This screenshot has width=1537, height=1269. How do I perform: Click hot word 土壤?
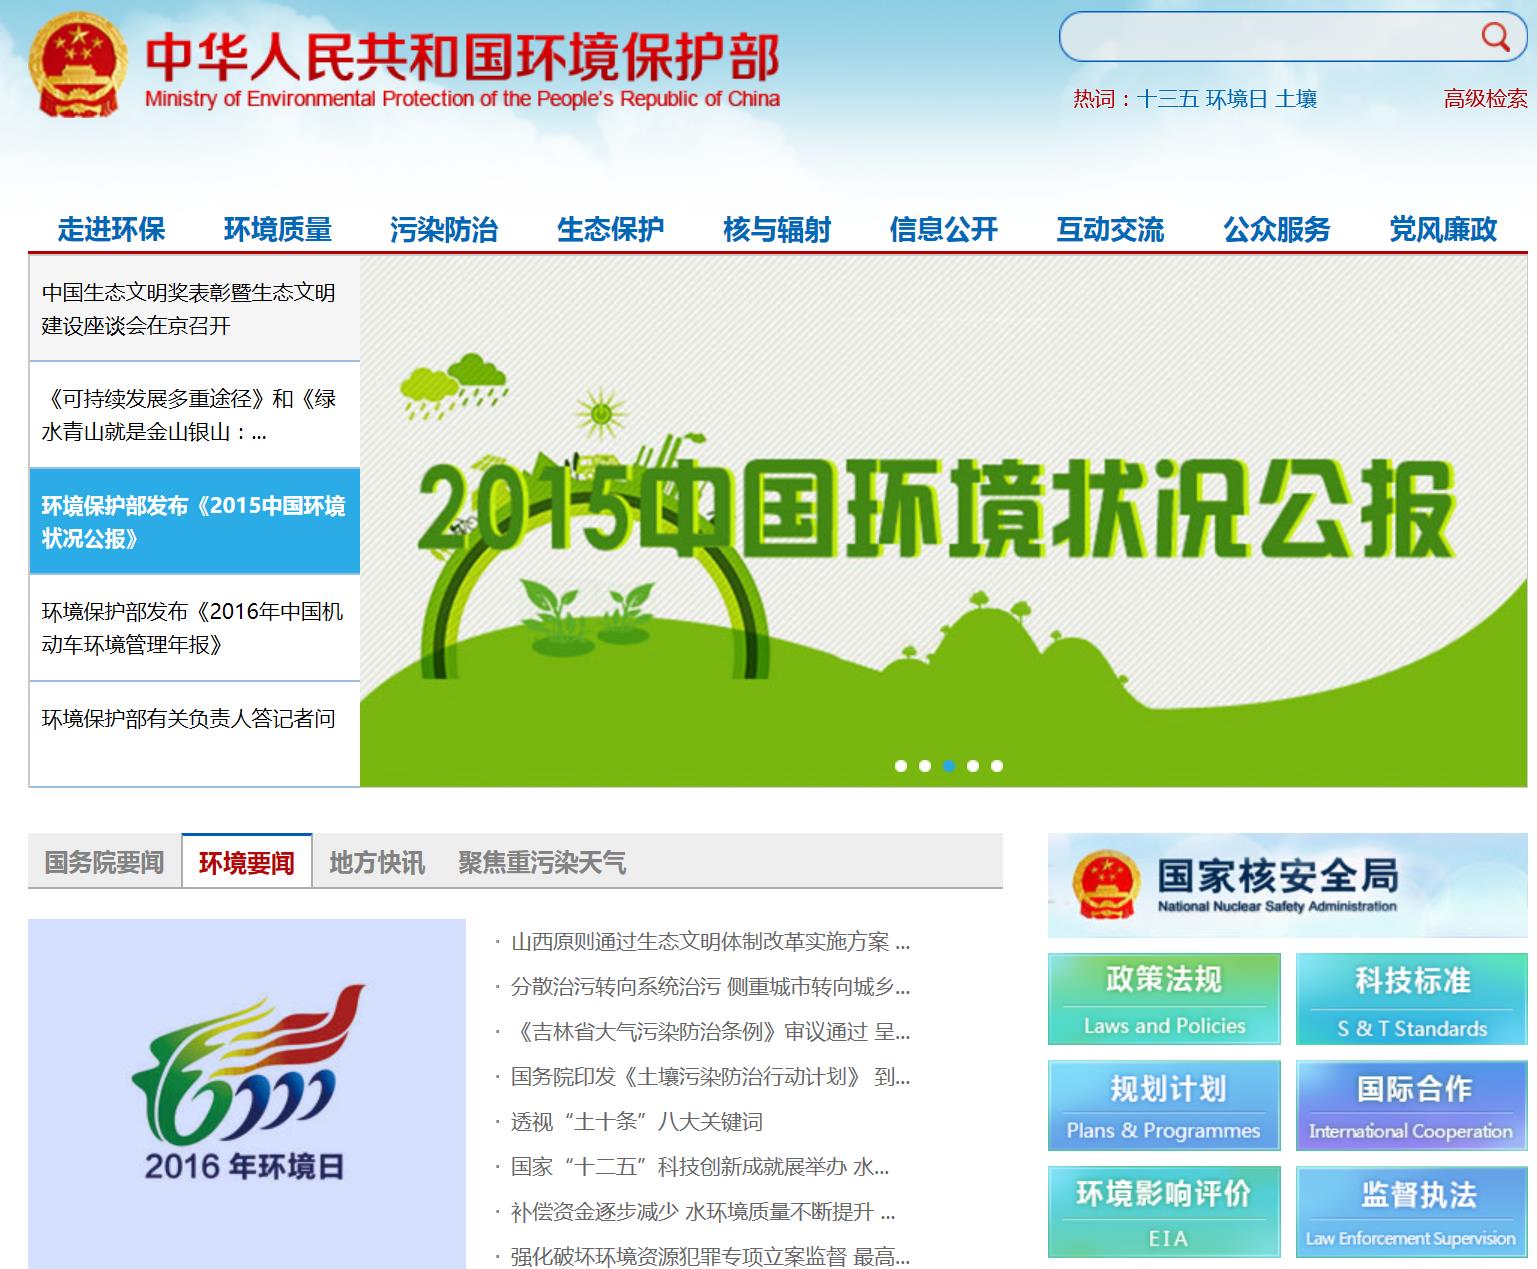(1296, 99)
